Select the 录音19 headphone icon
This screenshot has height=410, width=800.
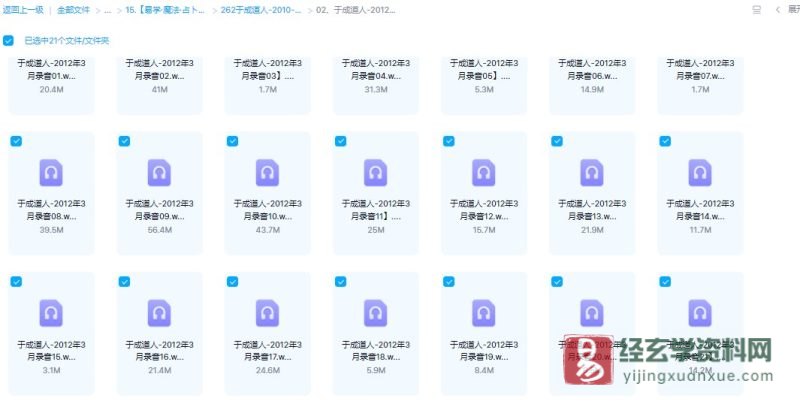coord(484,312)
